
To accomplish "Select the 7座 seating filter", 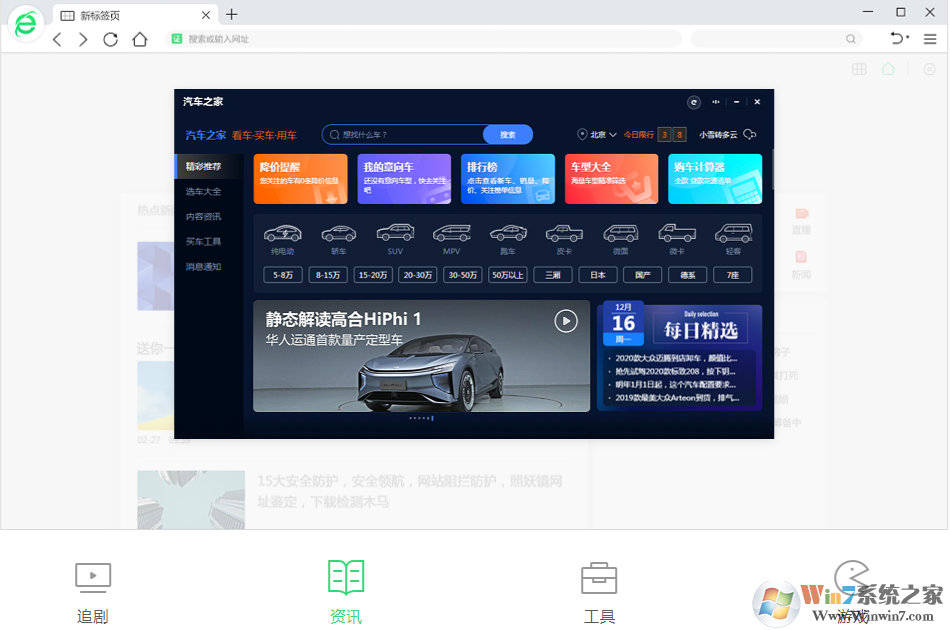I will coord(733,274).
